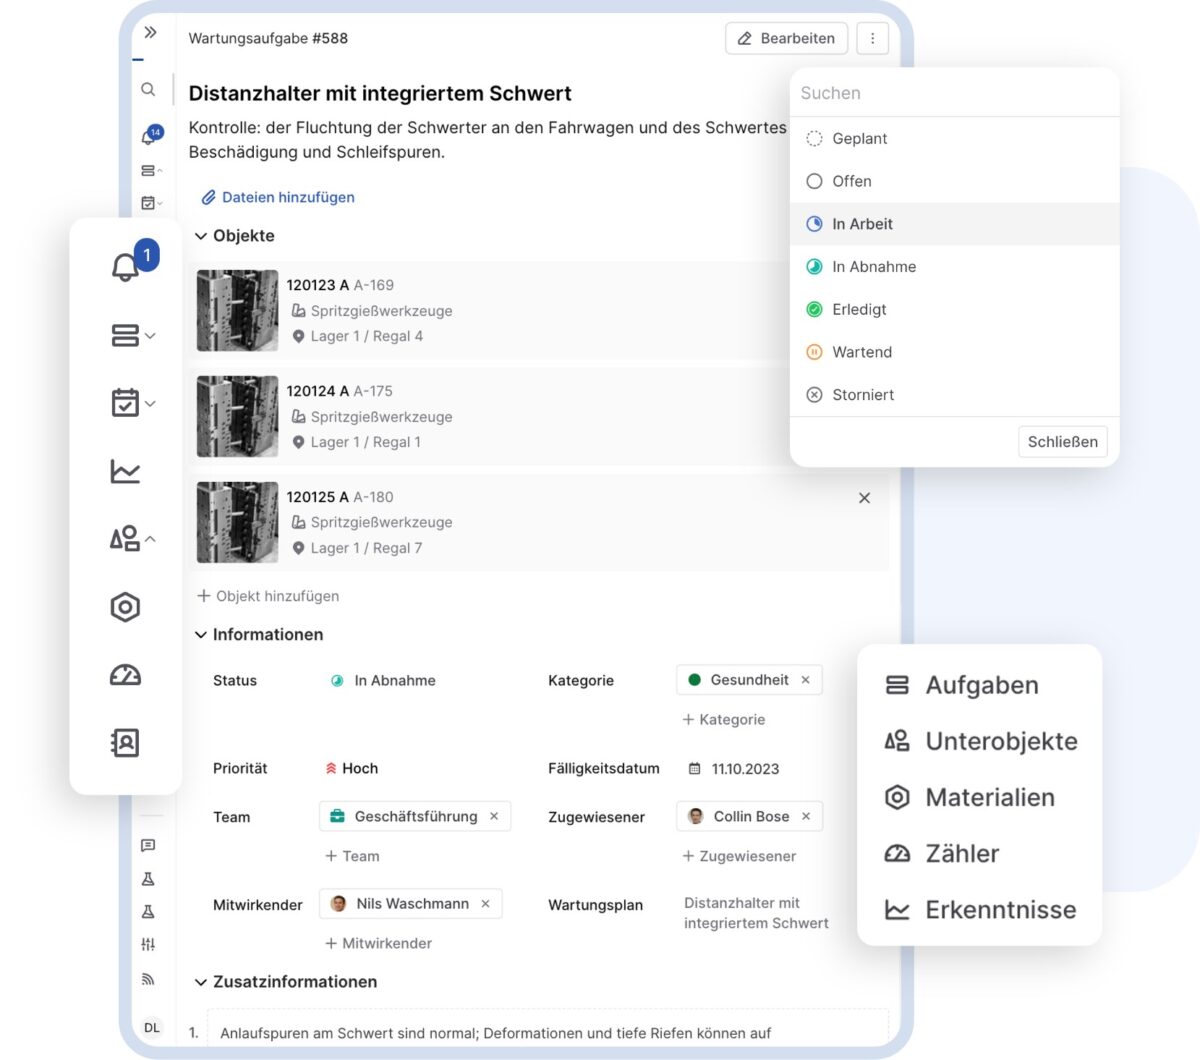Screen dimensions: 1200x1060
Task: Select Wartend from the status options
Action: click(x=860, y=352)
